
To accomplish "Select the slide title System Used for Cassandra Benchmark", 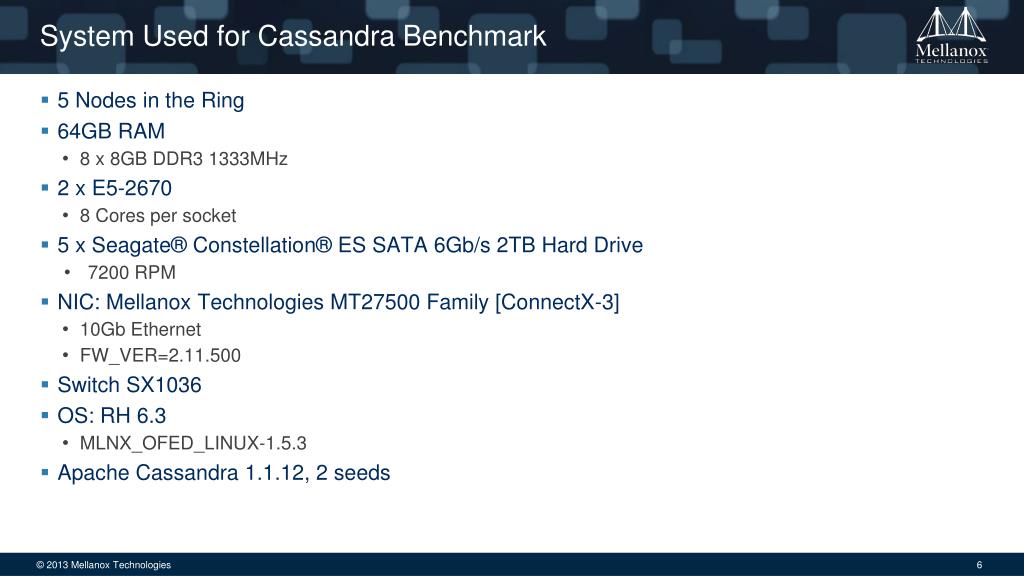I will pos(293,37).
